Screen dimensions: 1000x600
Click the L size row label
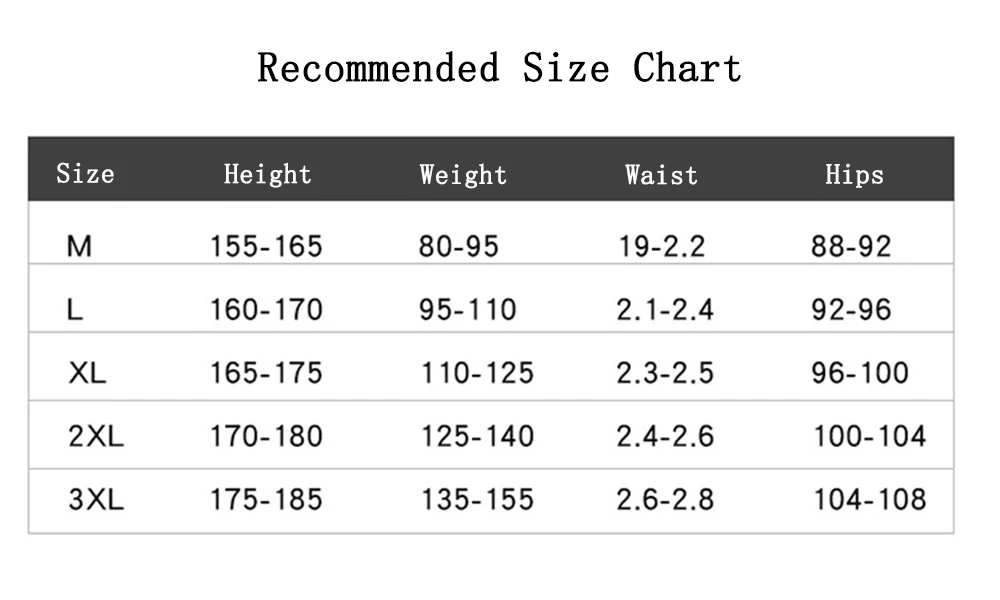click(x=75, y=310)
